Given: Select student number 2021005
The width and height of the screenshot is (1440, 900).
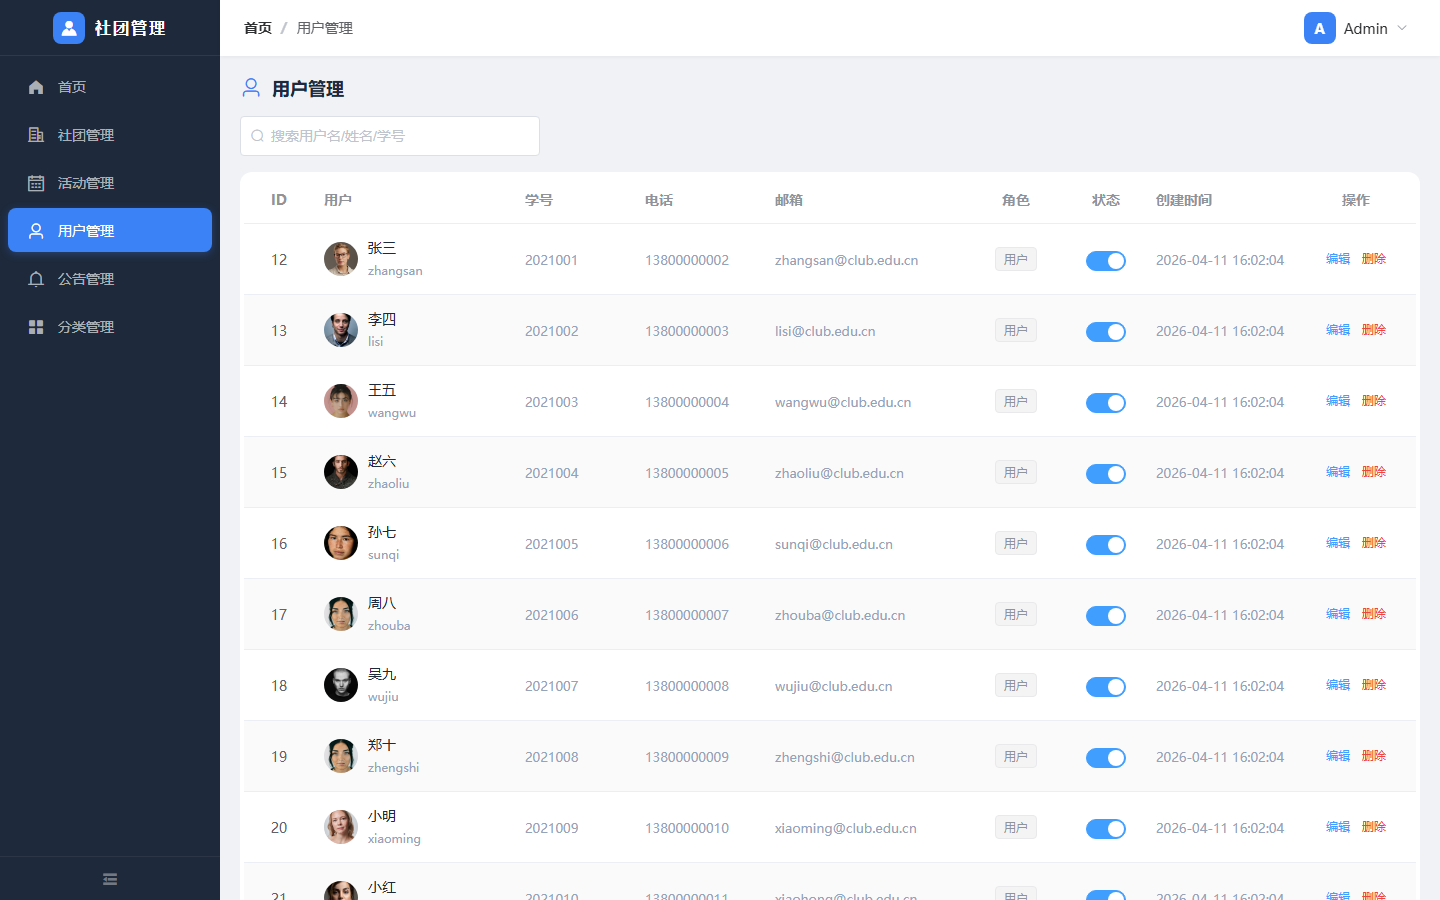Looking at the screenshot, I should coord(551,544).
